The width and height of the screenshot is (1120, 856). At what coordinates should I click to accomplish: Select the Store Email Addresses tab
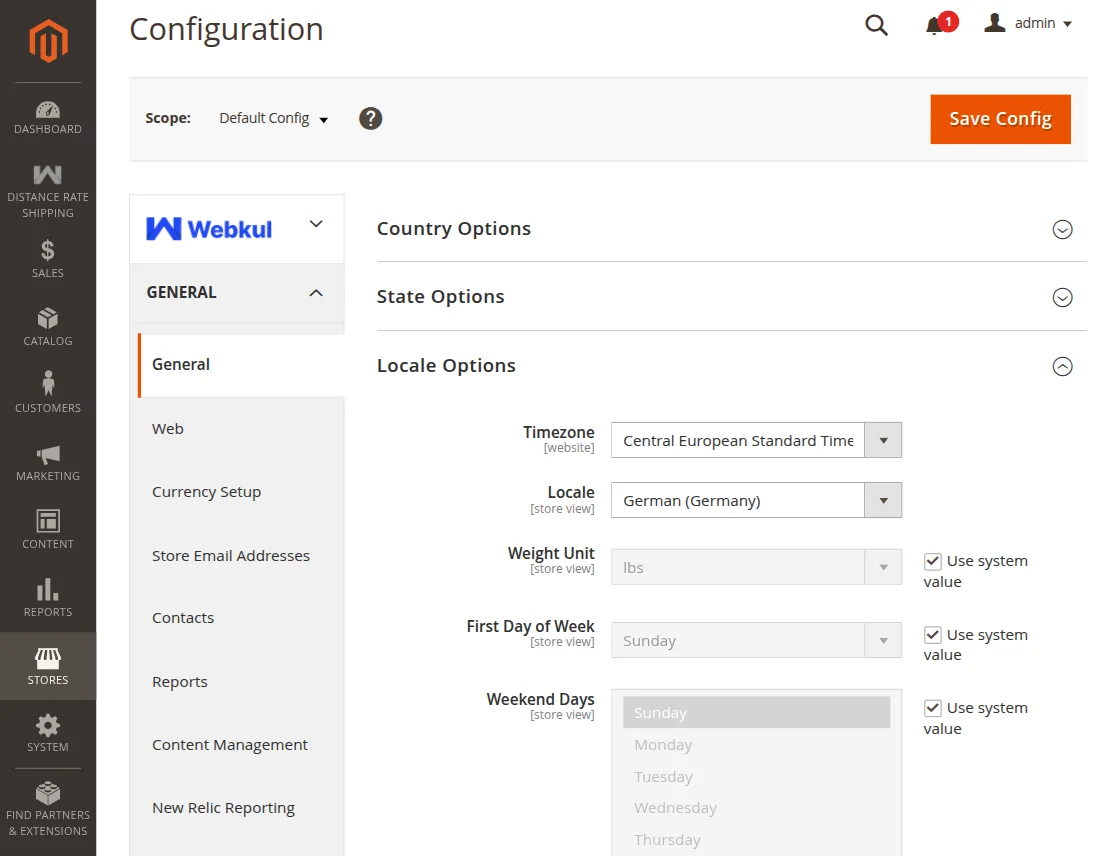click(x=231, y=556)
